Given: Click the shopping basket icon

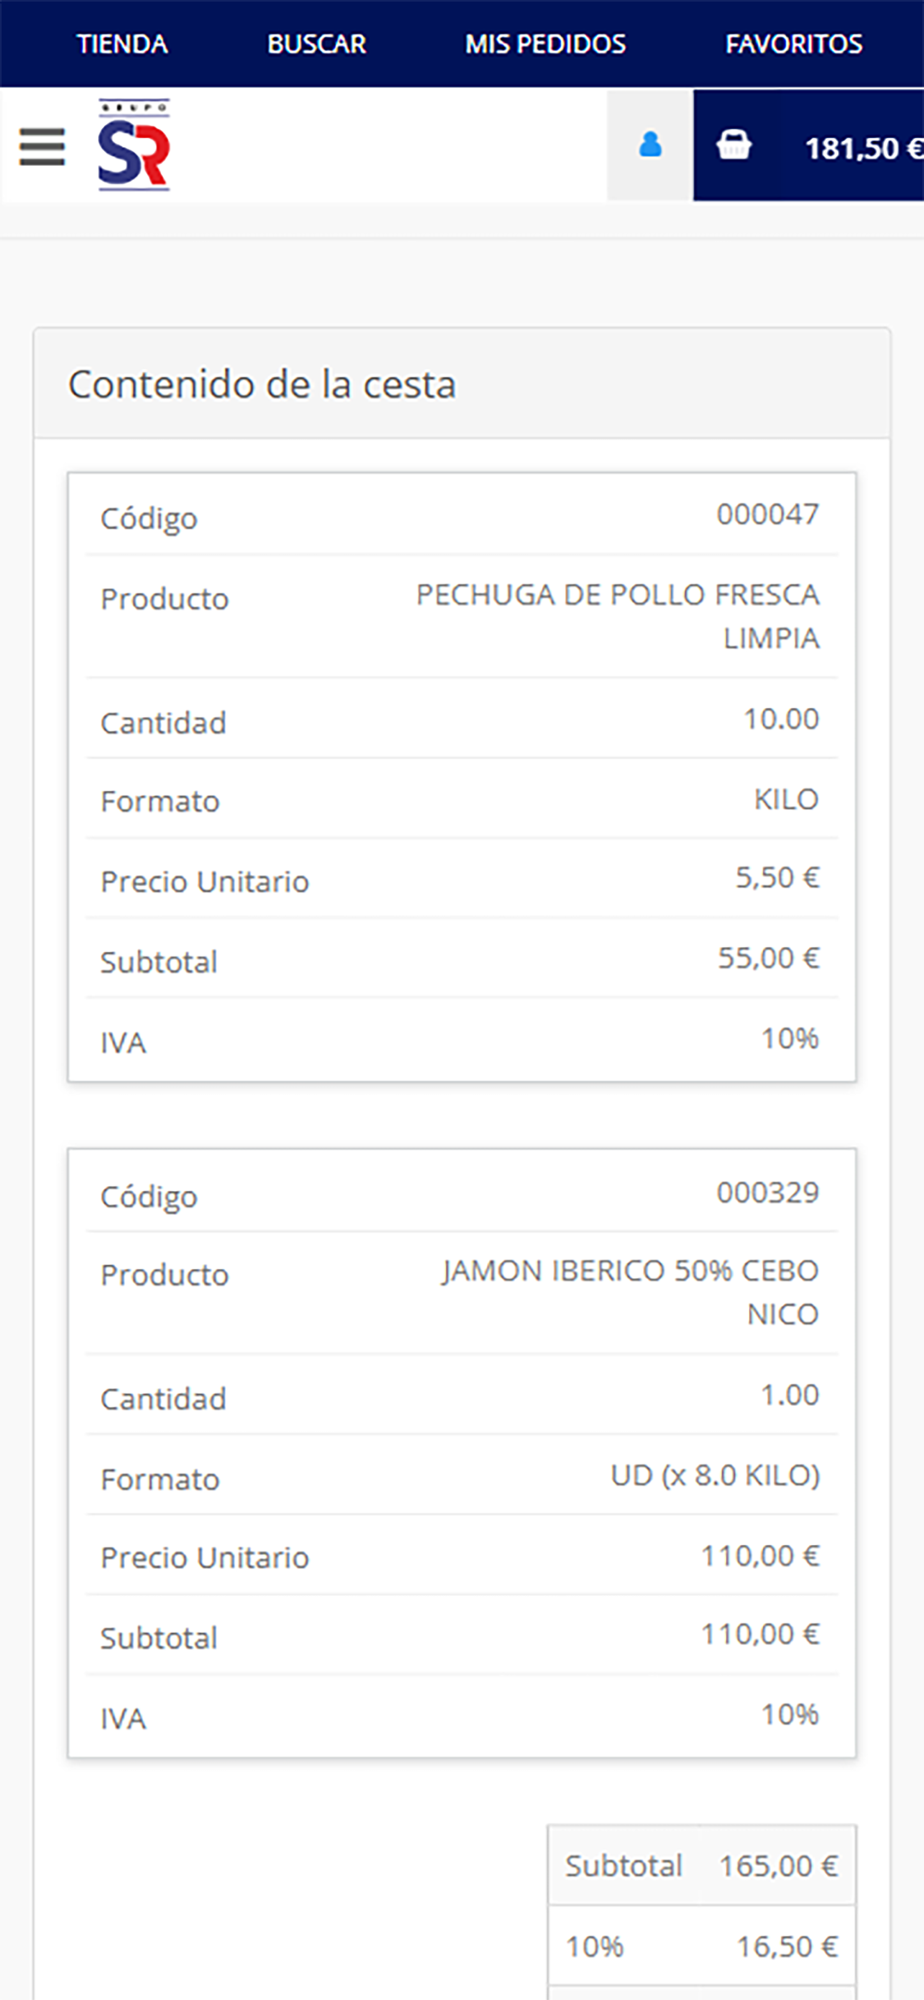Looking at the screenshot, I should pyautogui.click(x=733, y=146).
